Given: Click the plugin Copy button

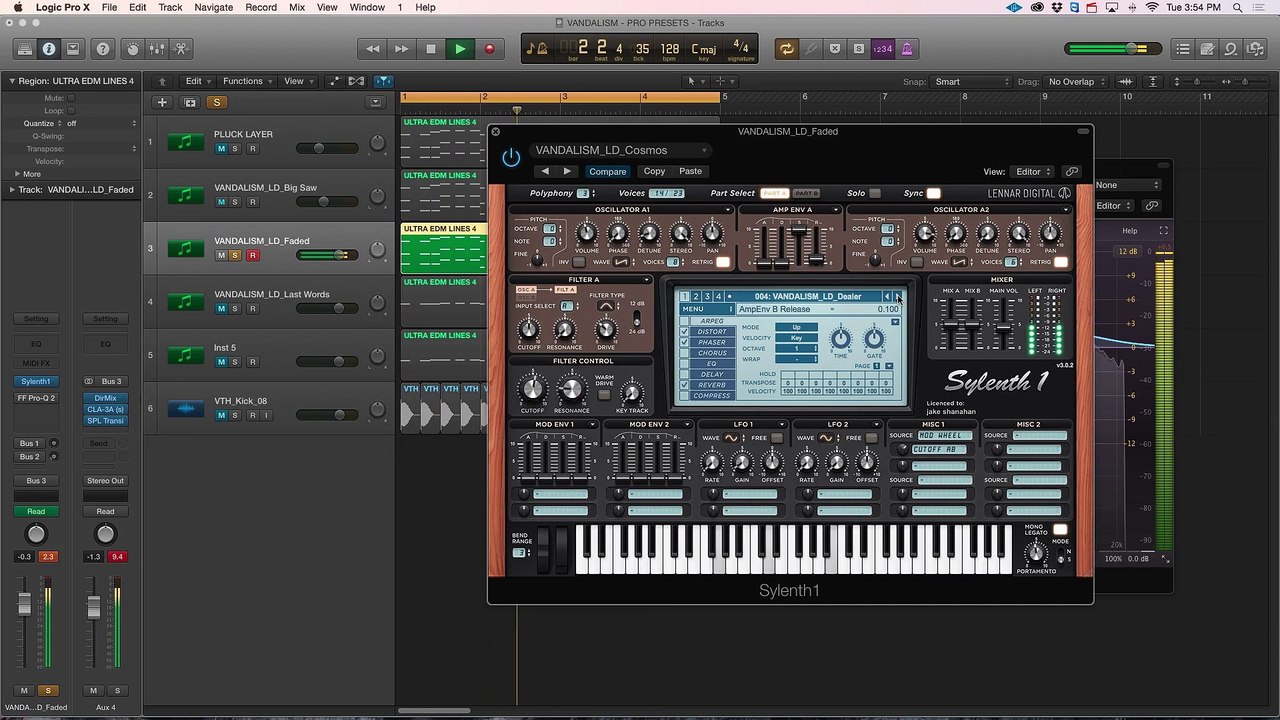Looking at the screenshot, I should click(654, 171).
